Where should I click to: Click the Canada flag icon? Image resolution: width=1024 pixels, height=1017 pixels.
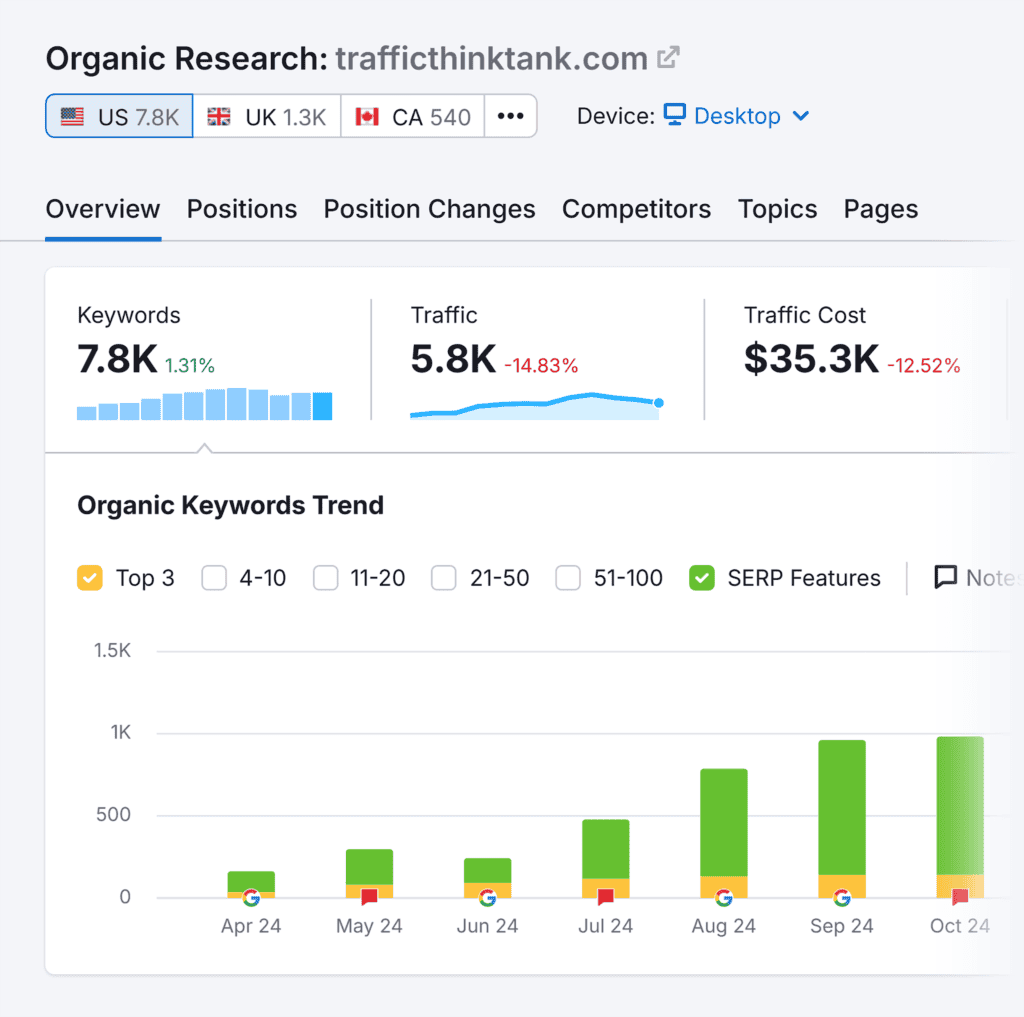[x=365, y=115]
